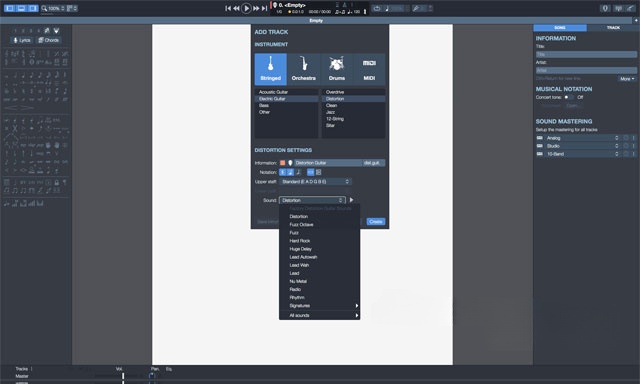Viewport: 640px width, 384px height.
Task: Select Sitar guitar type
Action: [353, 125]
